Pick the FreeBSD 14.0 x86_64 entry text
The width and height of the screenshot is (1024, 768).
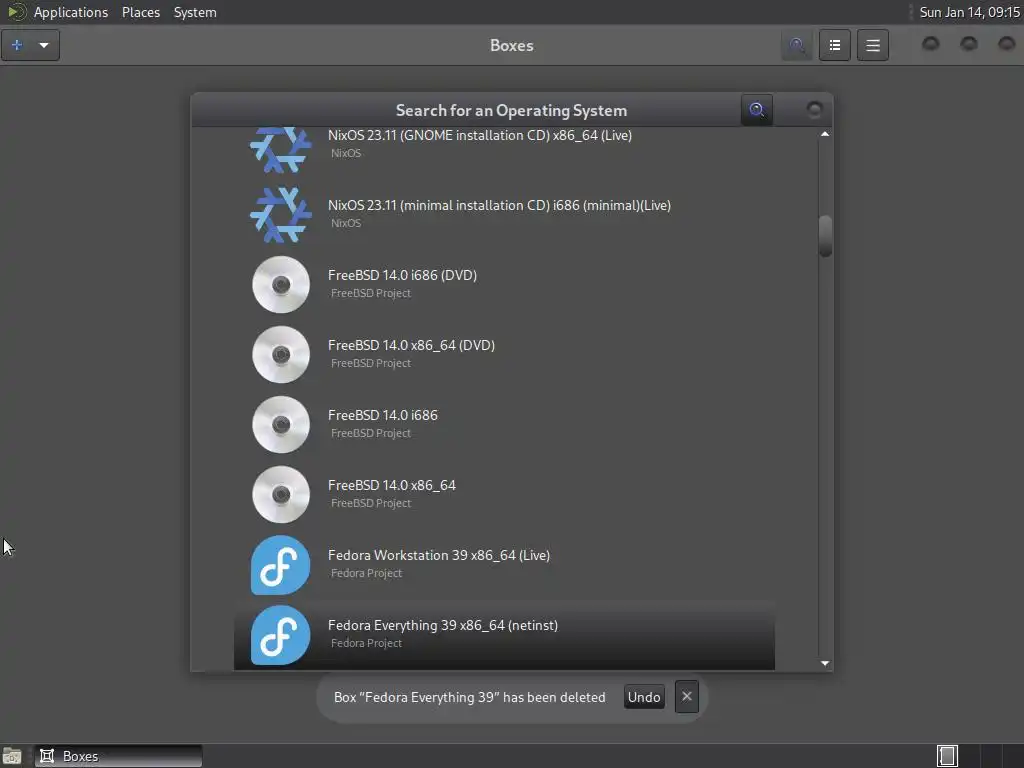[392, 485]
